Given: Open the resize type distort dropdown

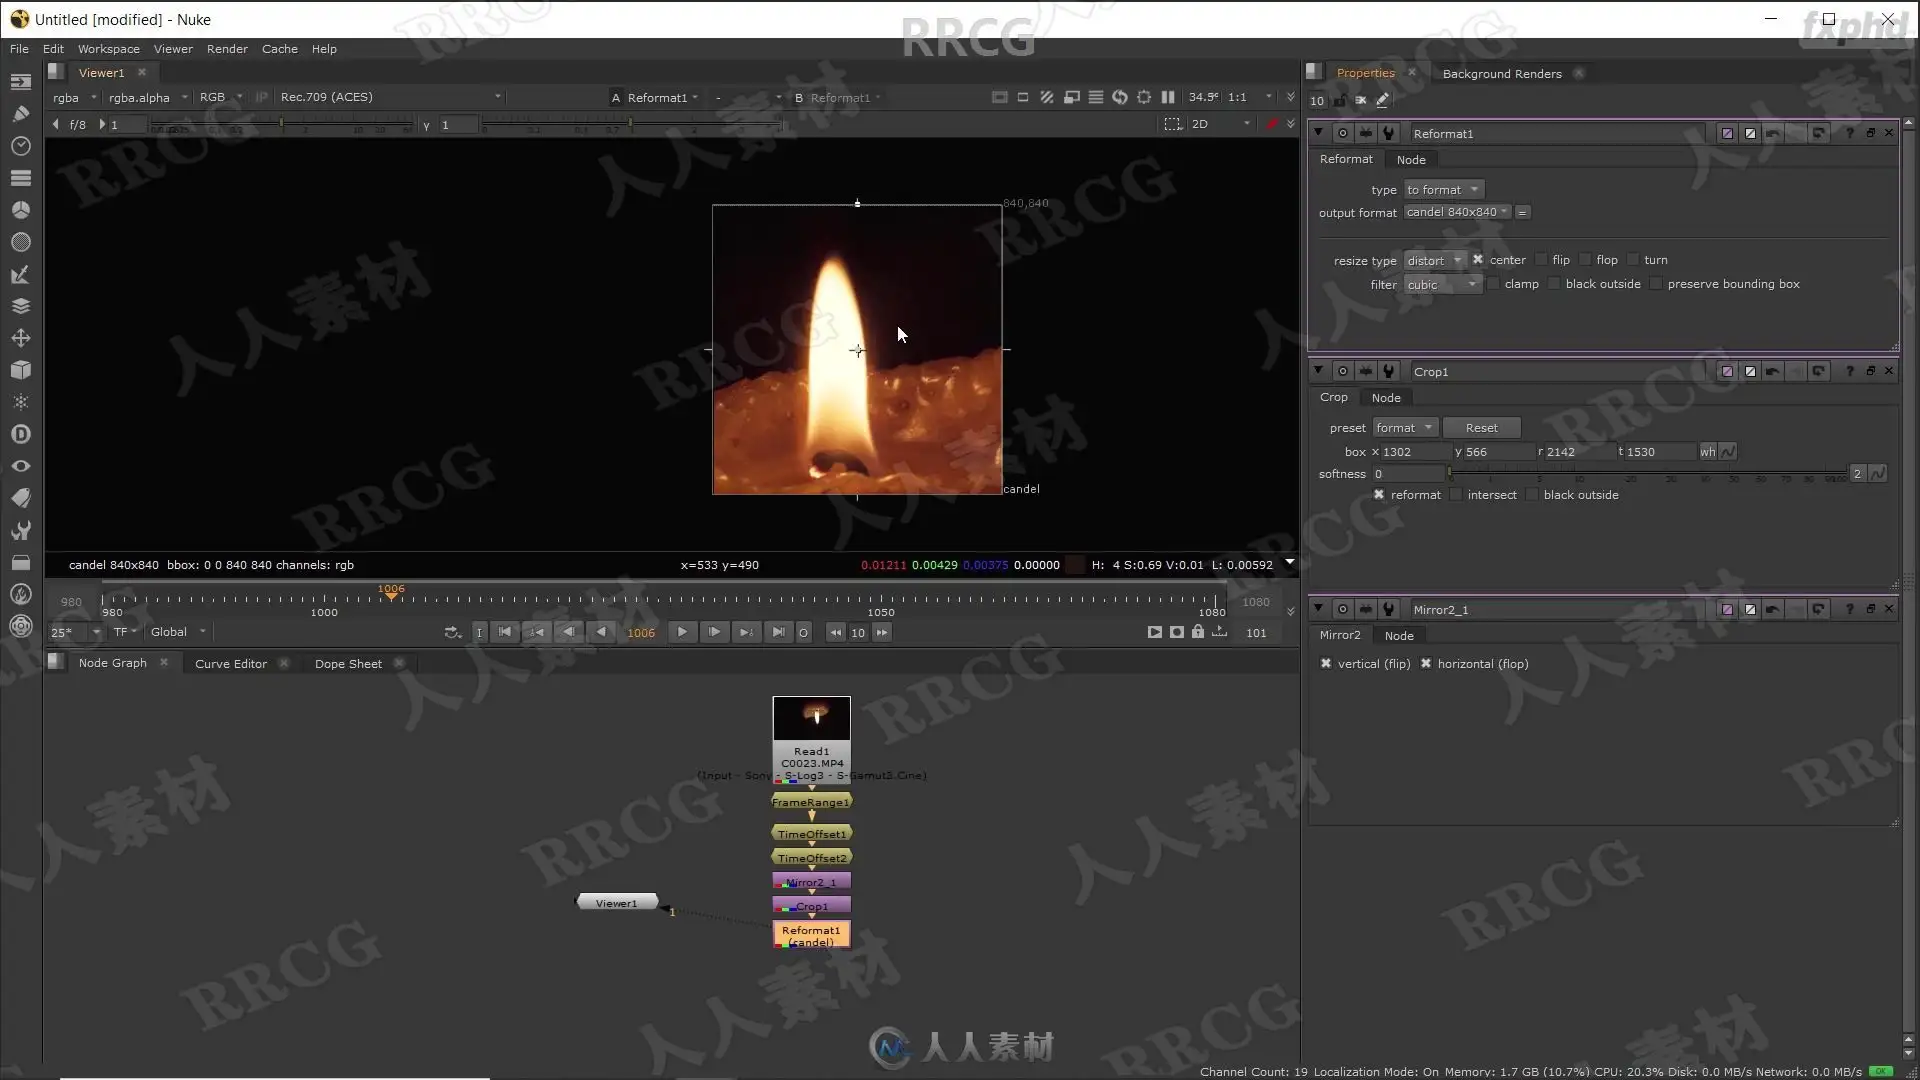Looking at the screenshot, I should pyautogui.click(x=1435, y=260).
